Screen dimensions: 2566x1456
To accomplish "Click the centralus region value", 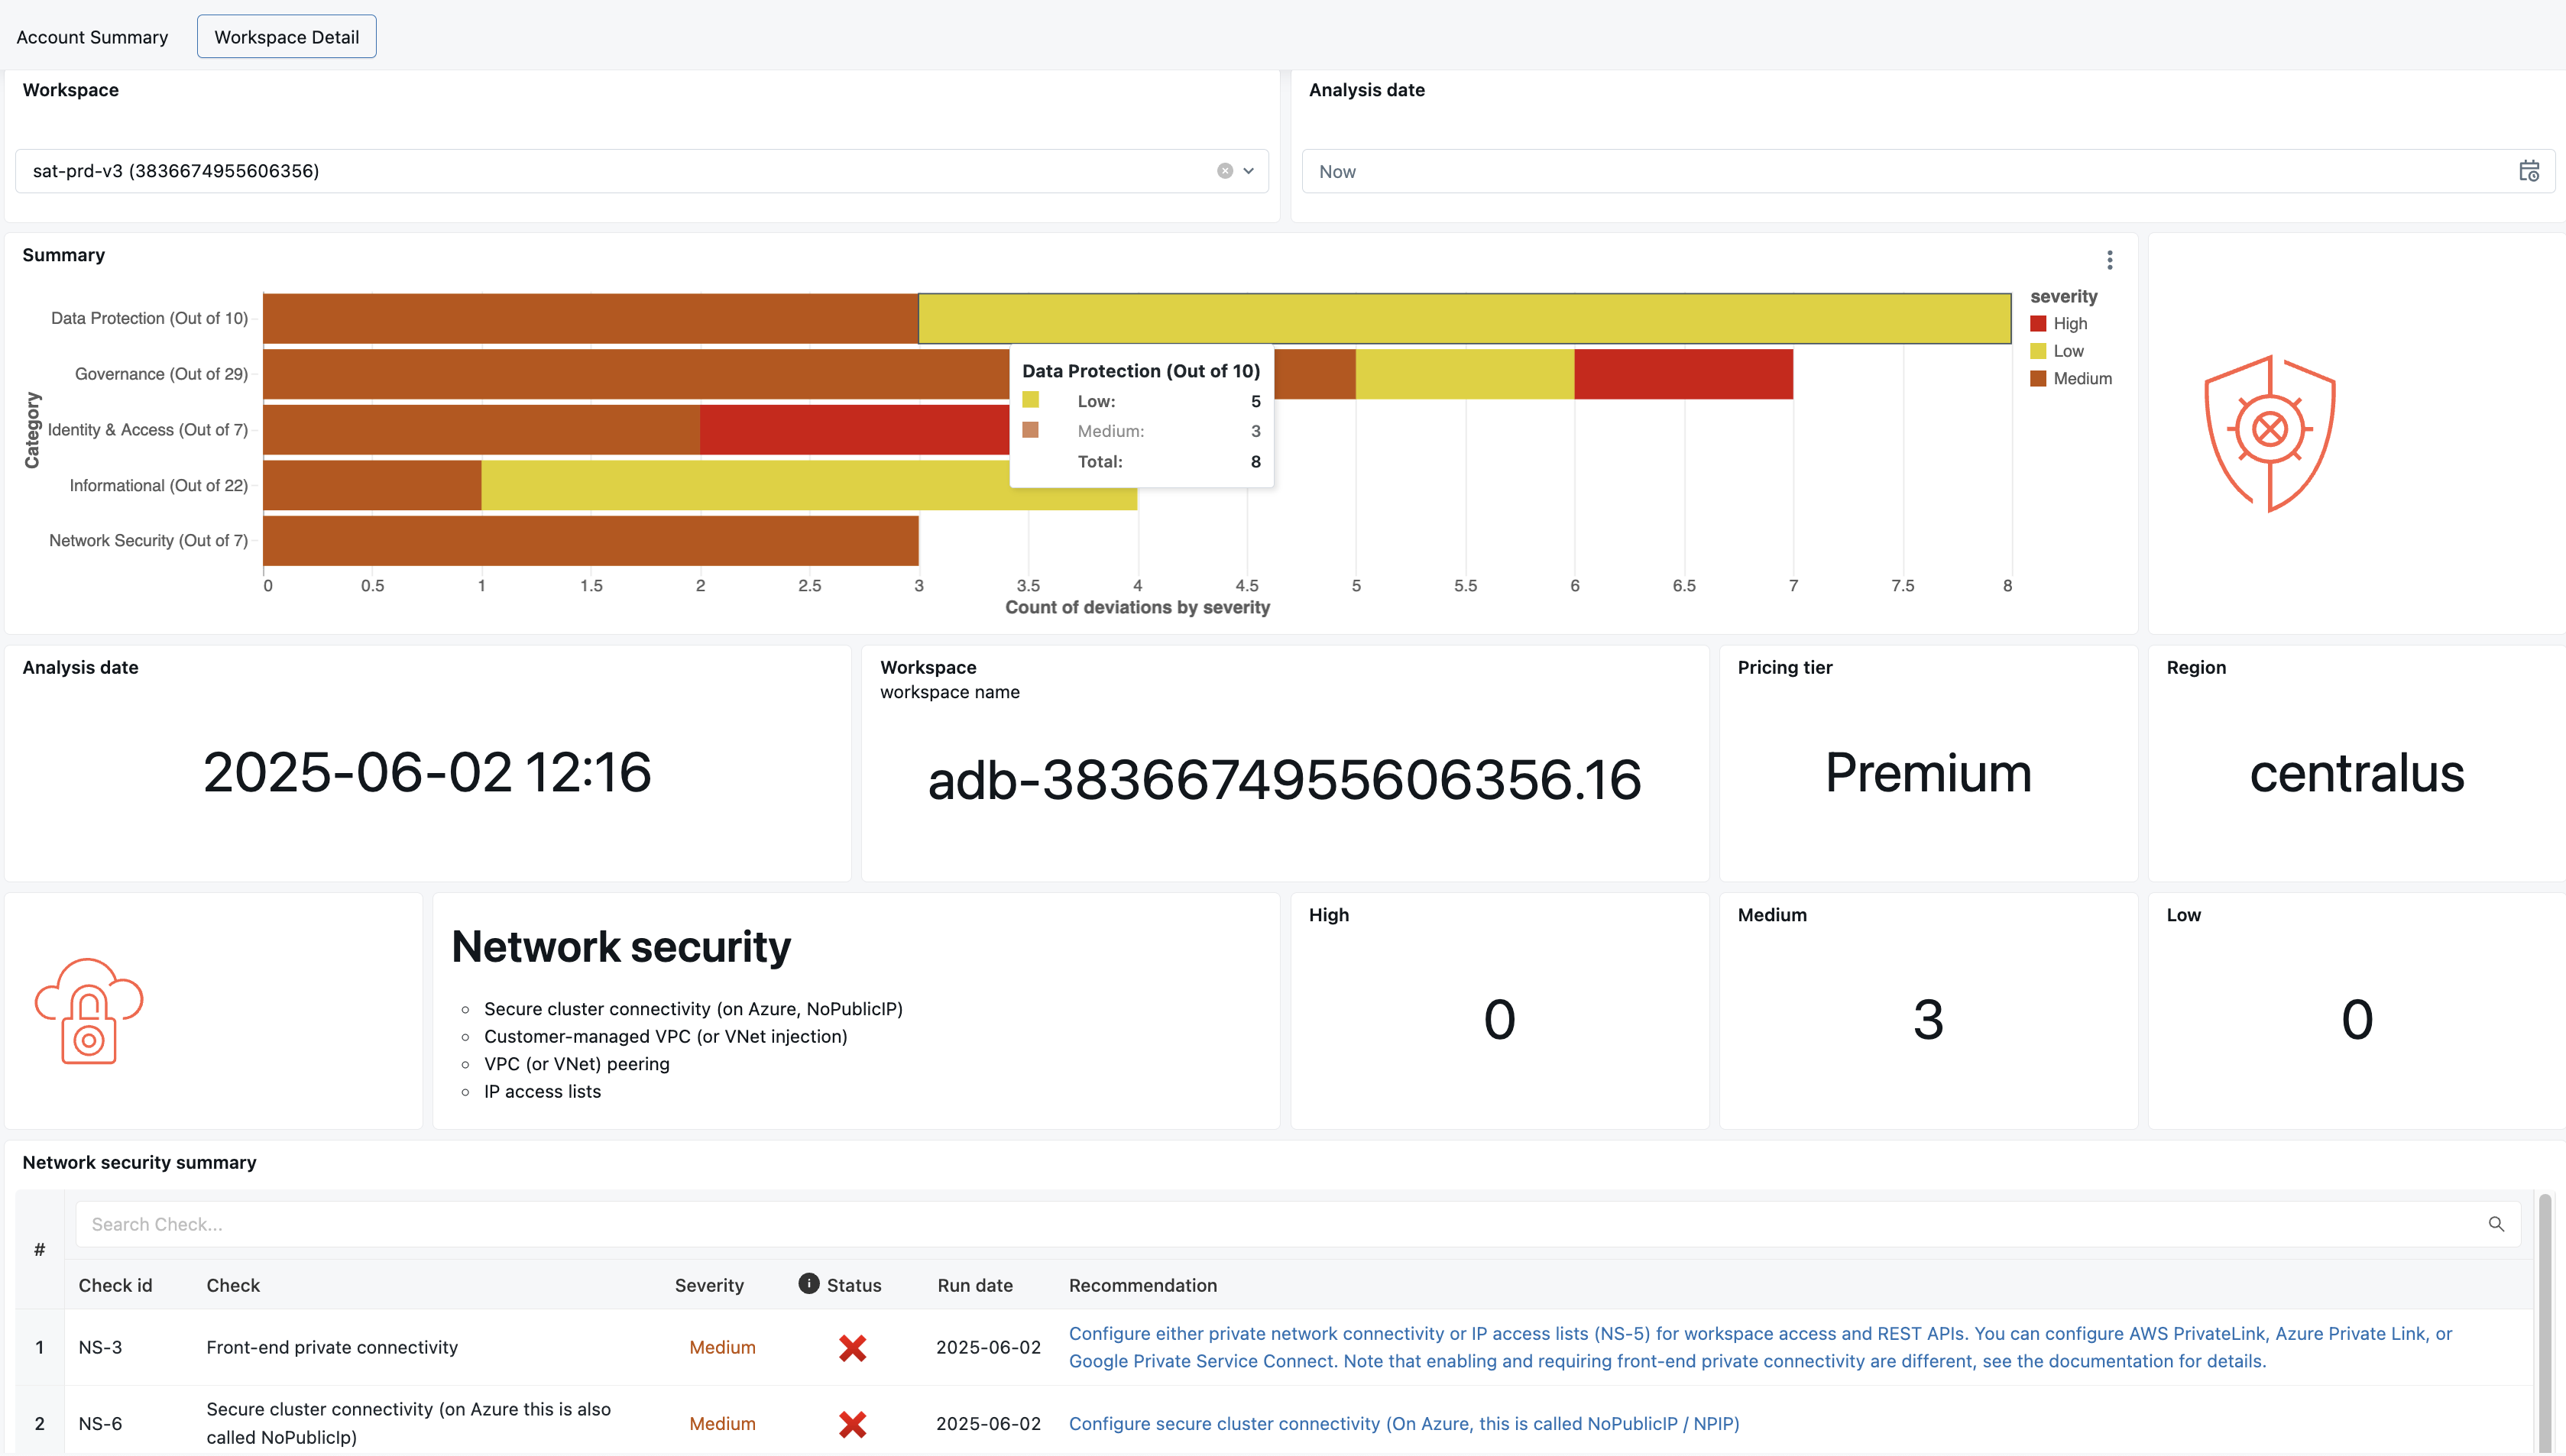I will pyautogui.click(x=2357, y=773).
